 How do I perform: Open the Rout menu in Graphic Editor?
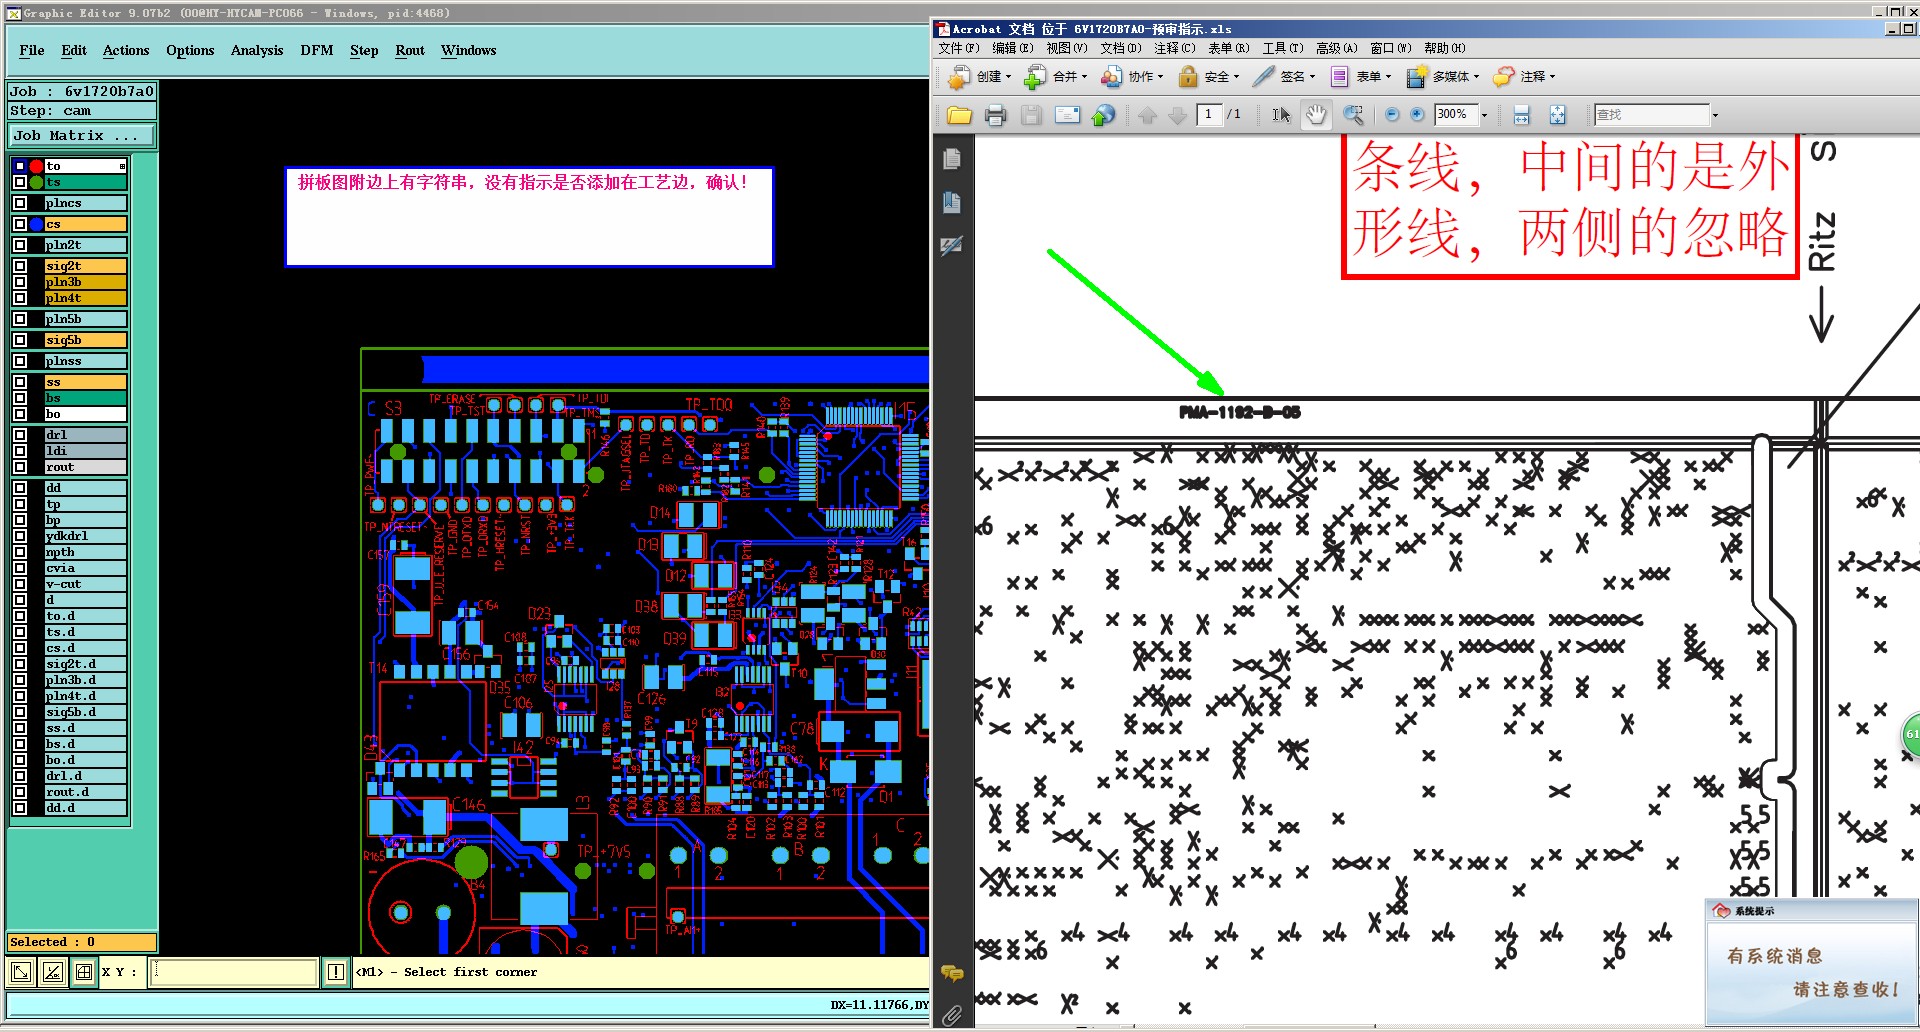(410, 50)
